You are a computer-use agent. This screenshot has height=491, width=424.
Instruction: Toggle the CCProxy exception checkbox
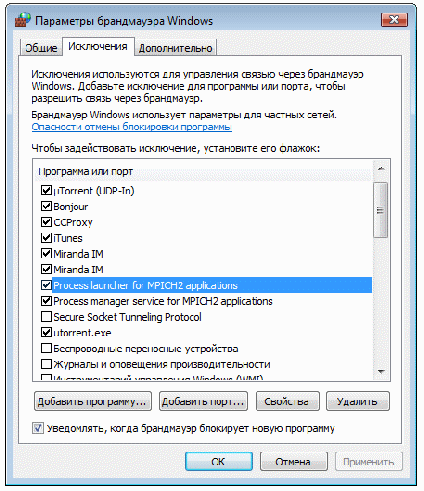coord(46,222)
